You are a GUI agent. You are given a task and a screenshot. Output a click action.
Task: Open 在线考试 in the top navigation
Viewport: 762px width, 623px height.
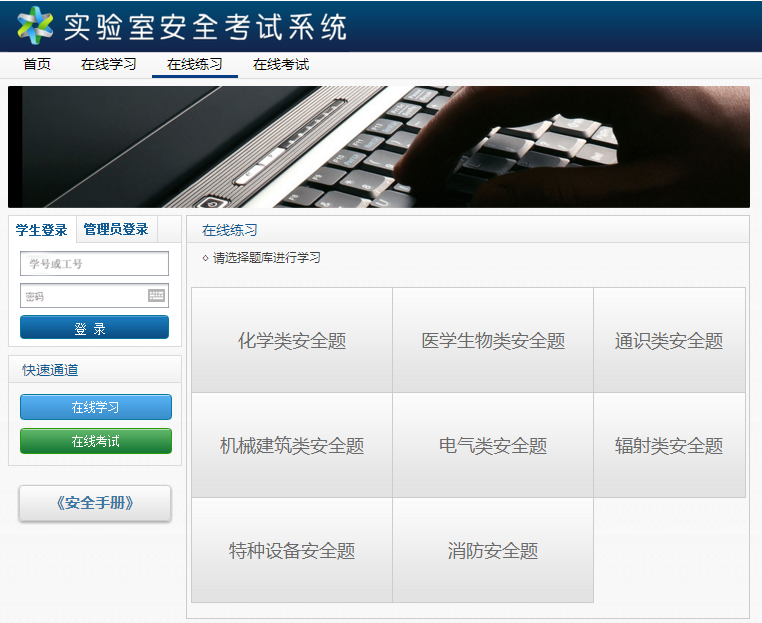(x=281, y=64)
